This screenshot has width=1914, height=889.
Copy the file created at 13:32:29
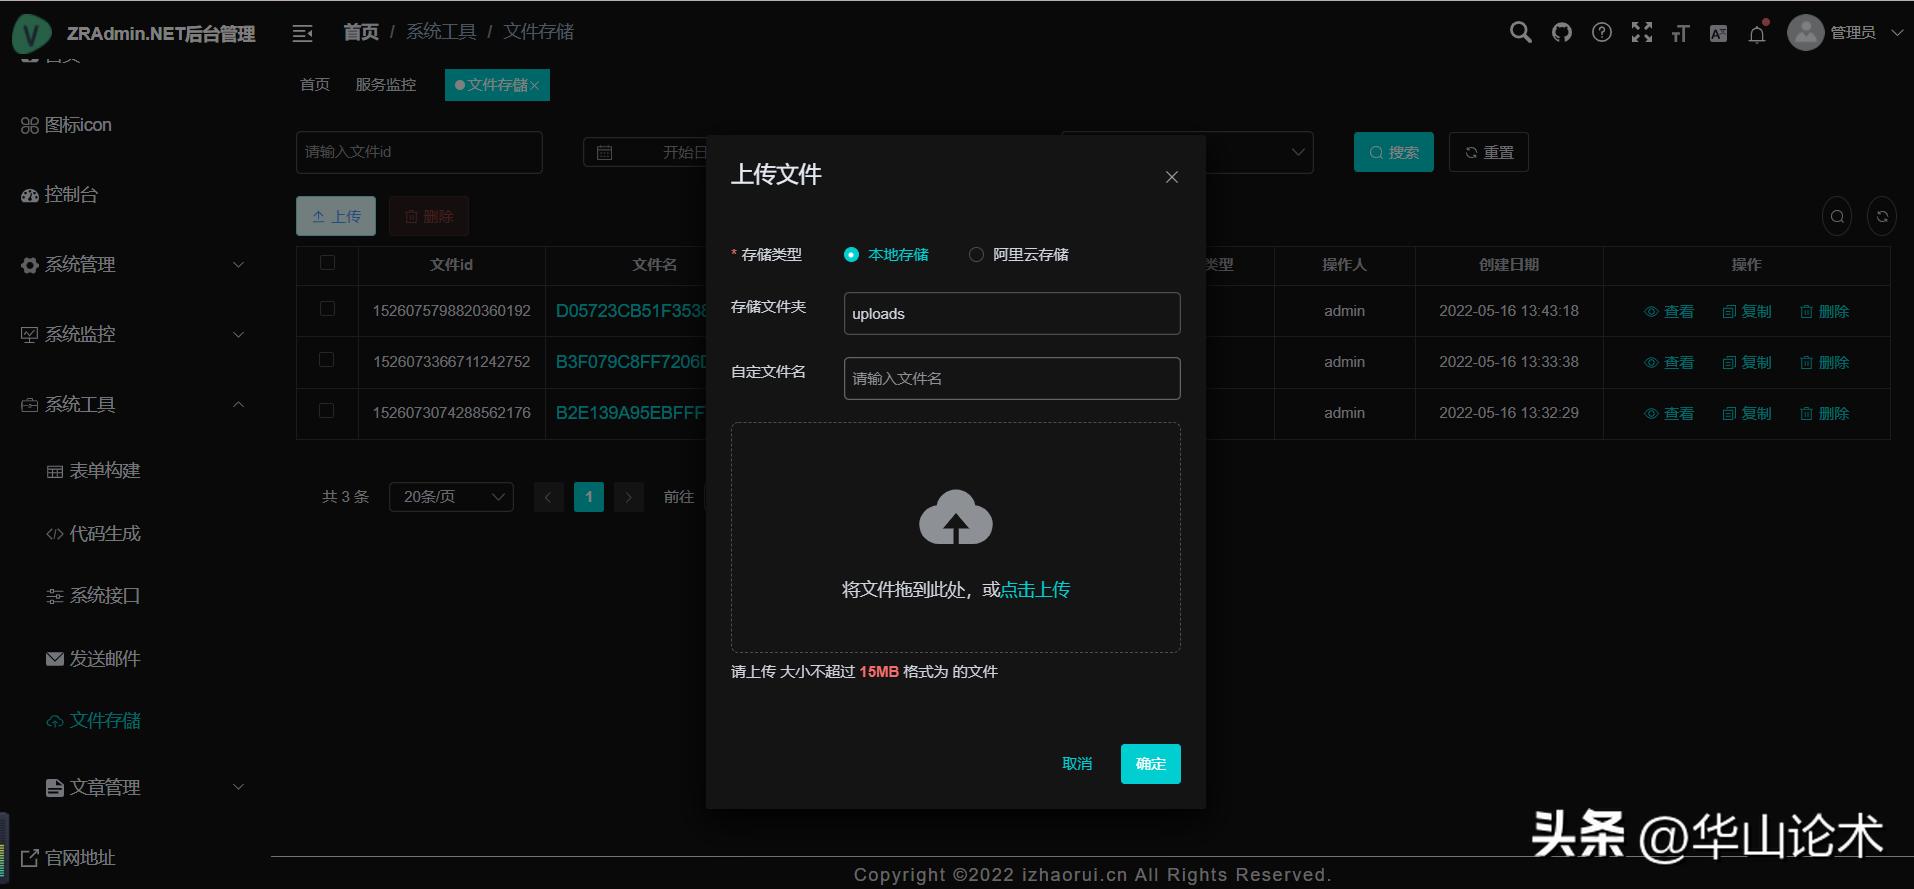tap(1747, 414)
